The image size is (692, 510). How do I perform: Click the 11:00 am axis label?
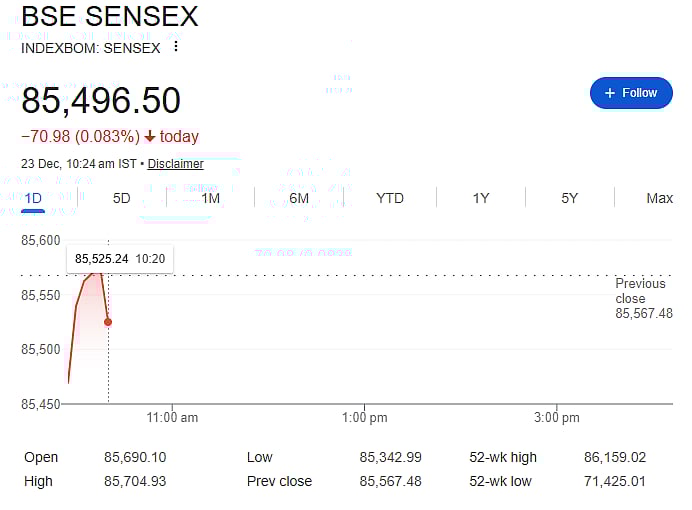(173, 417)
